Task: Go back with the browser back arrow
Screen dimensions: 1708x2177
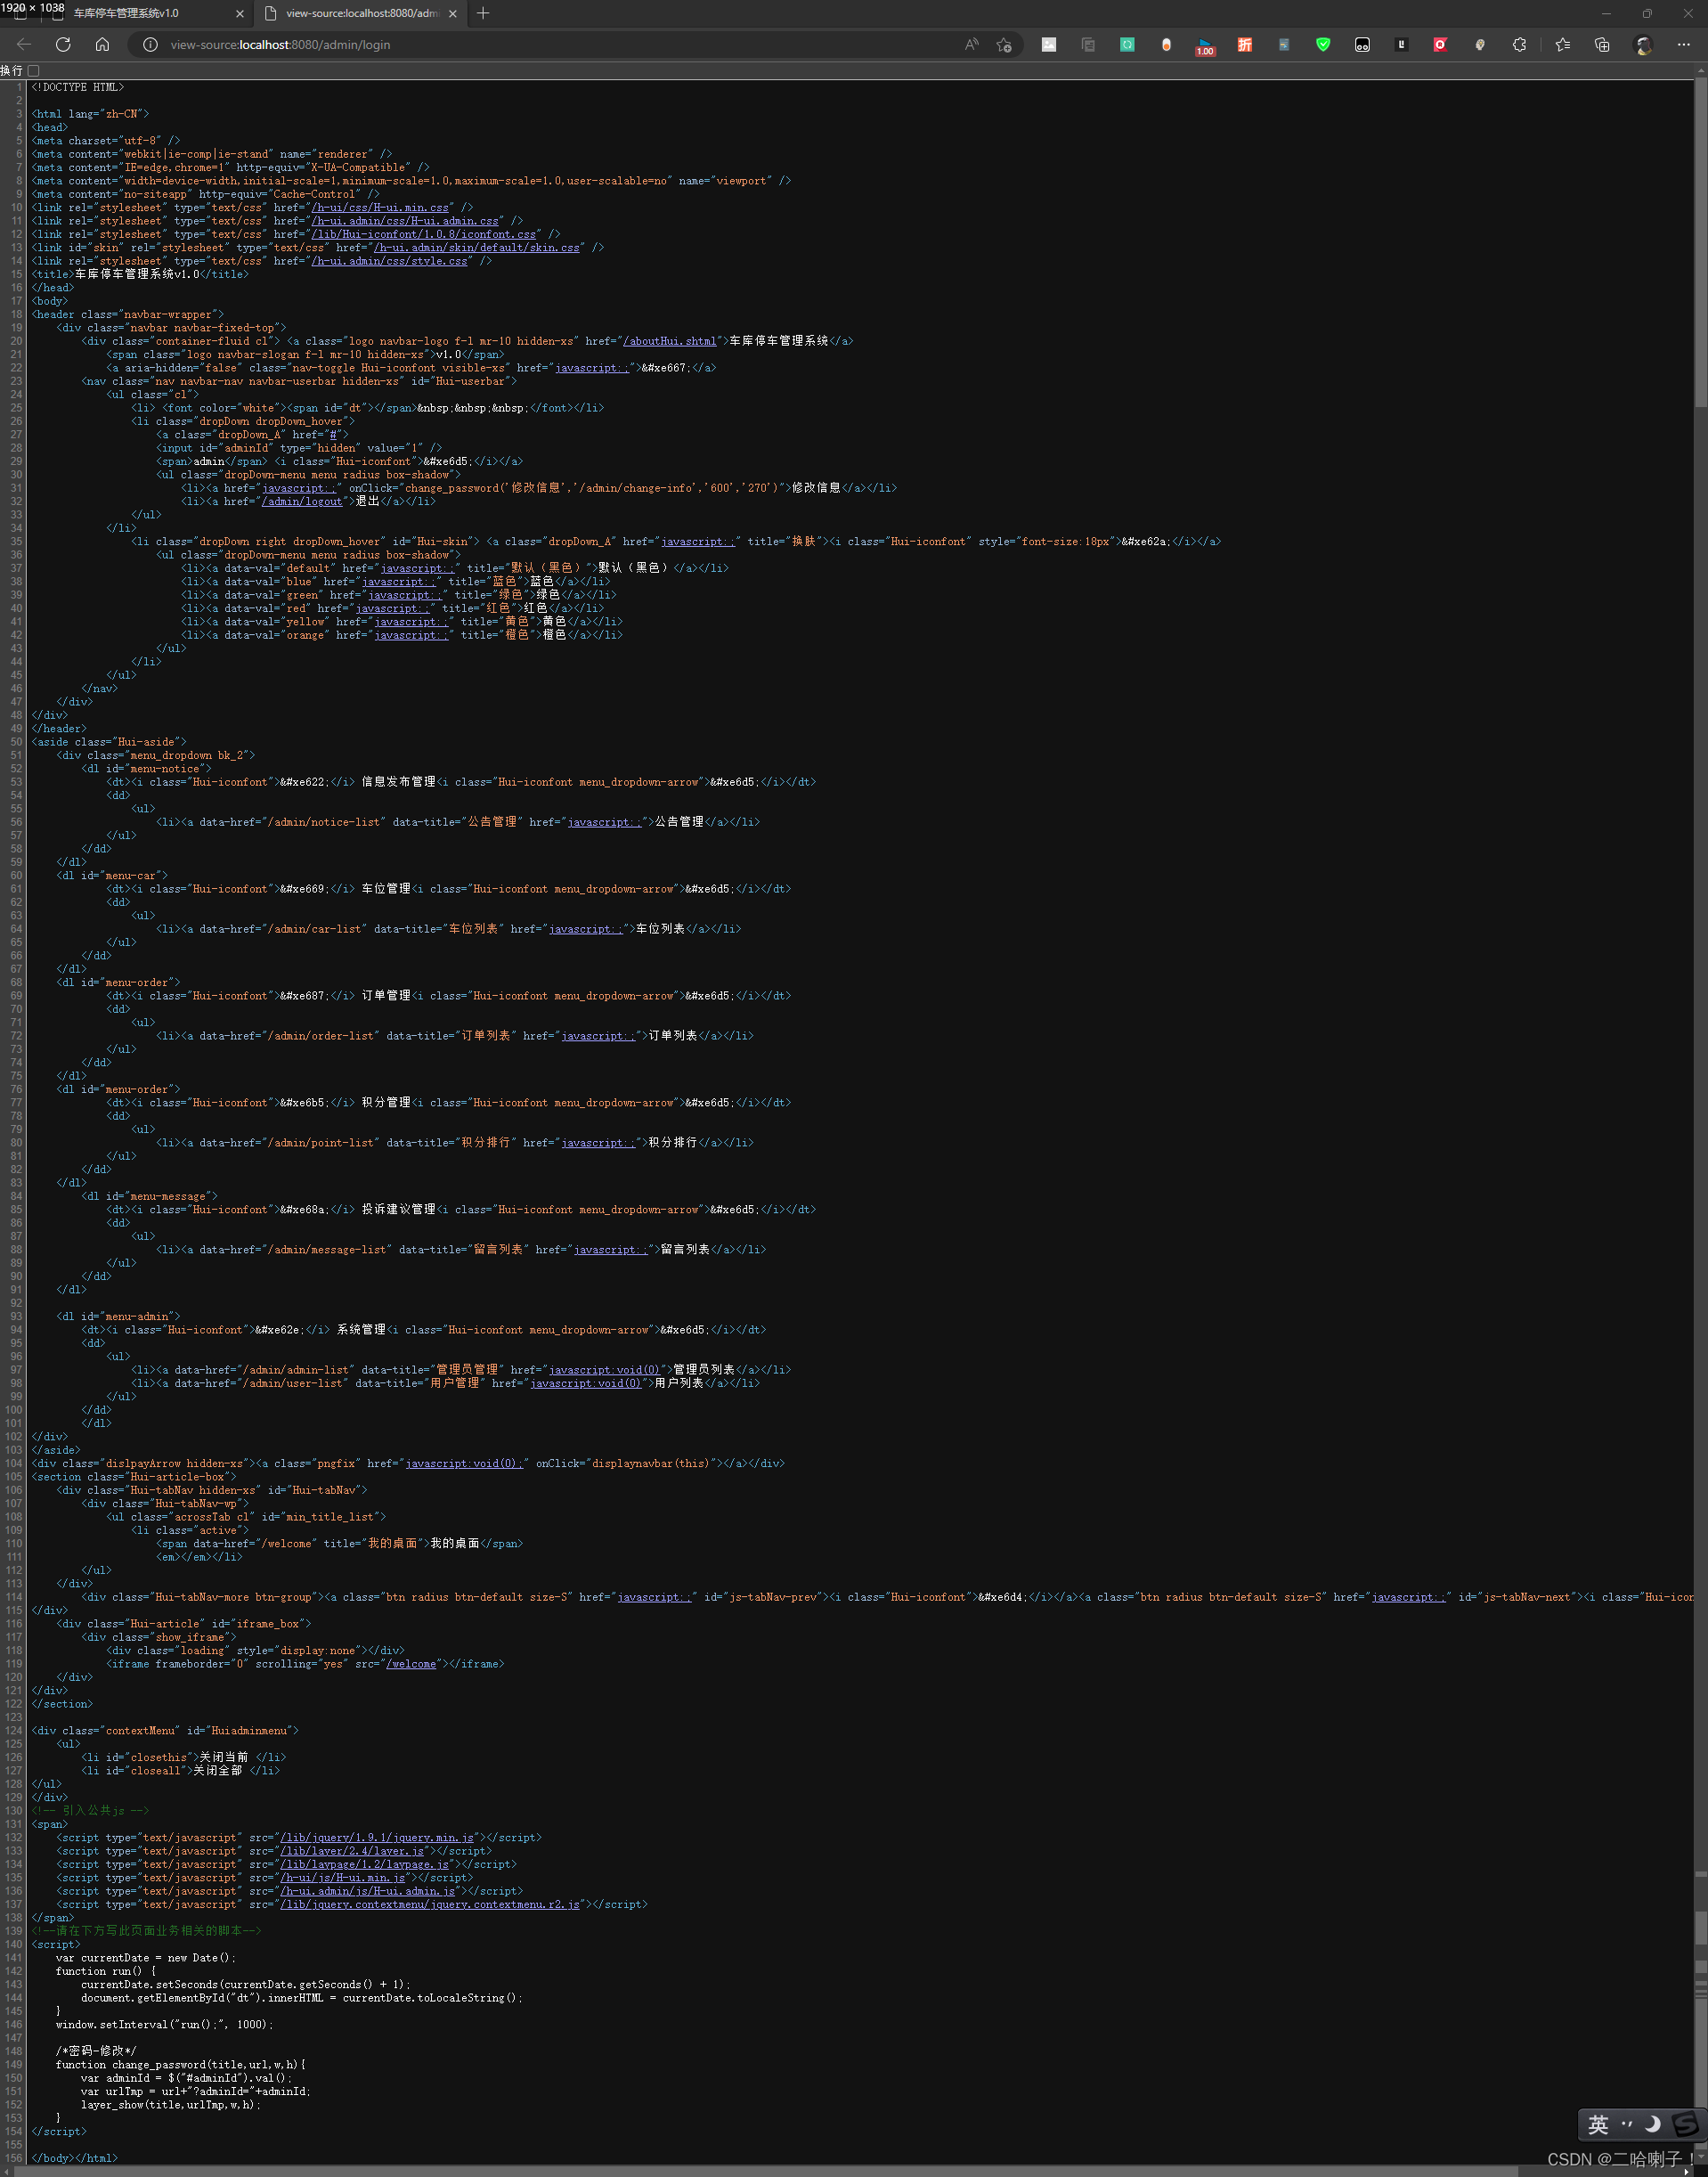Action: coord(24,44)
